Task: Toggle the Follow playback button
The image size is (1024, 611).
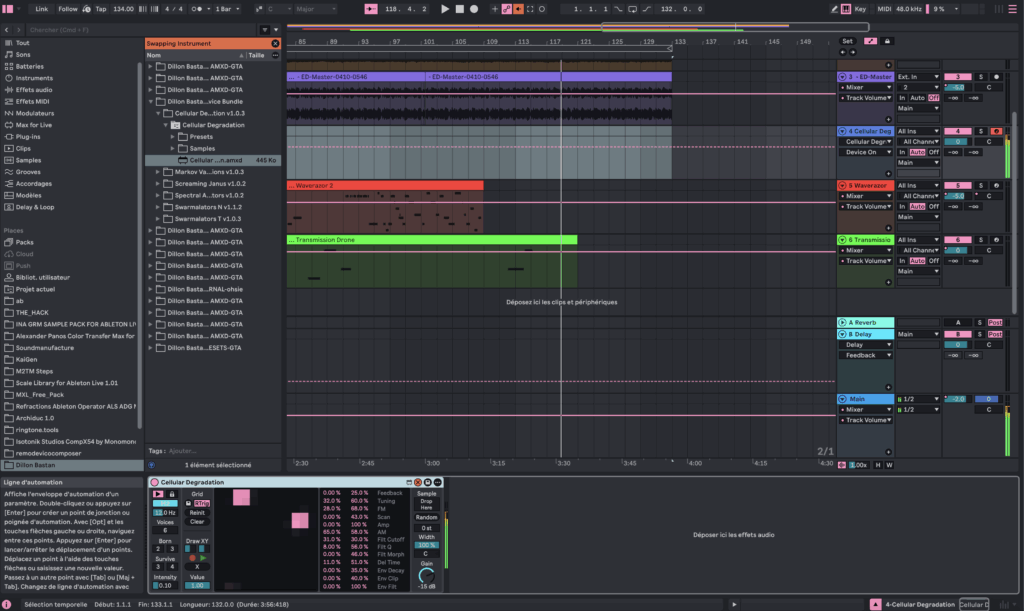Action: 67,9
